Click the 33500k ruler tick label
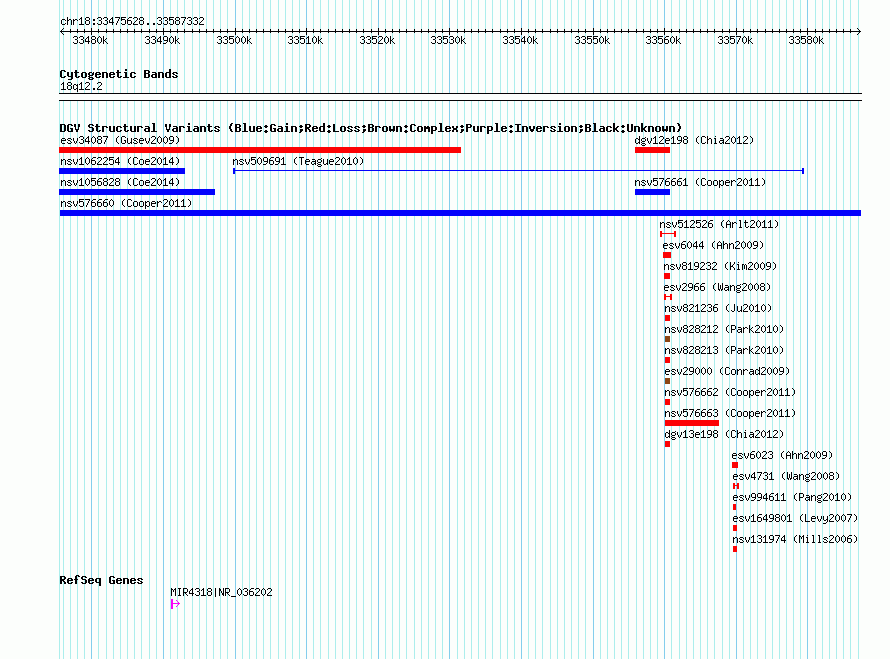890x659 pixels. 234,40
